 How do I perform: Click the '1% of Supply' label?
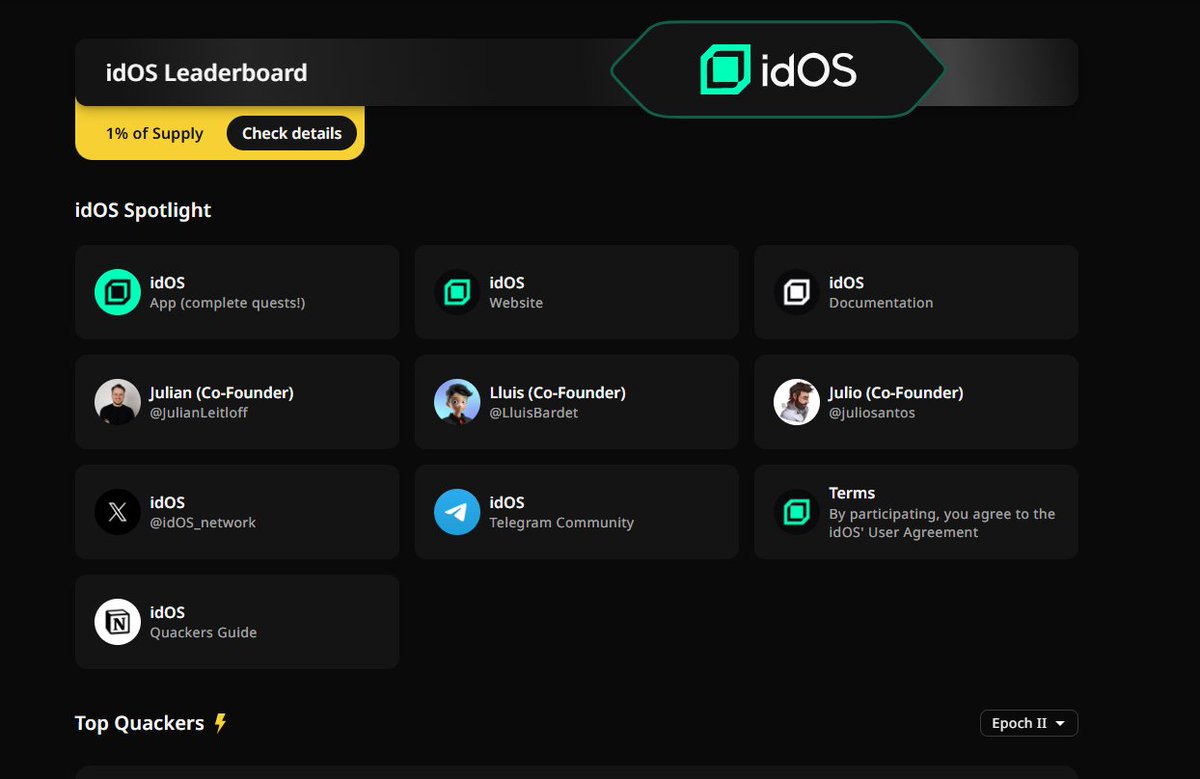(155, 134)
